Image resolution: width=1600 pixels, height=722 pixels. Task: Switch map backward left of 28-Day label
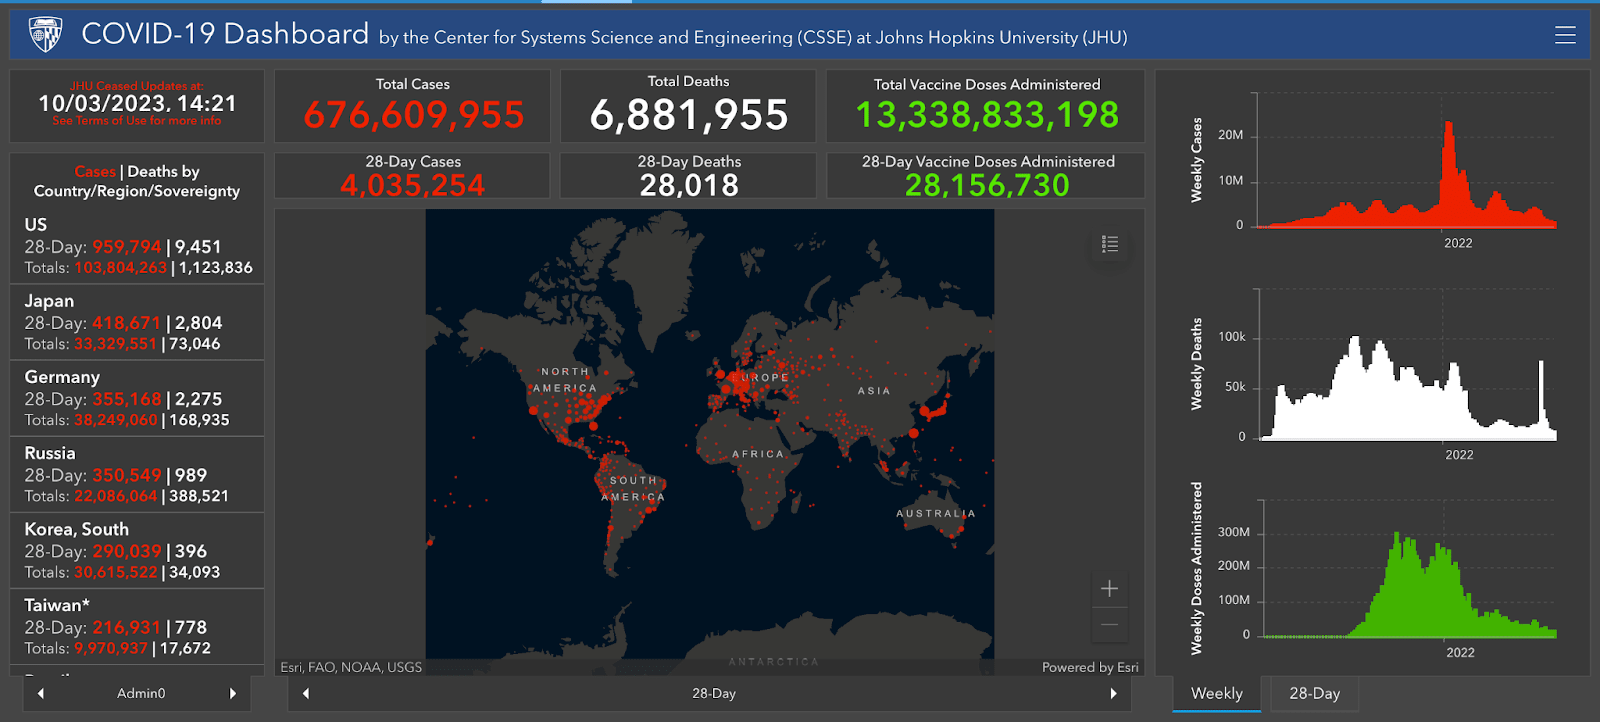pos(306,693)
